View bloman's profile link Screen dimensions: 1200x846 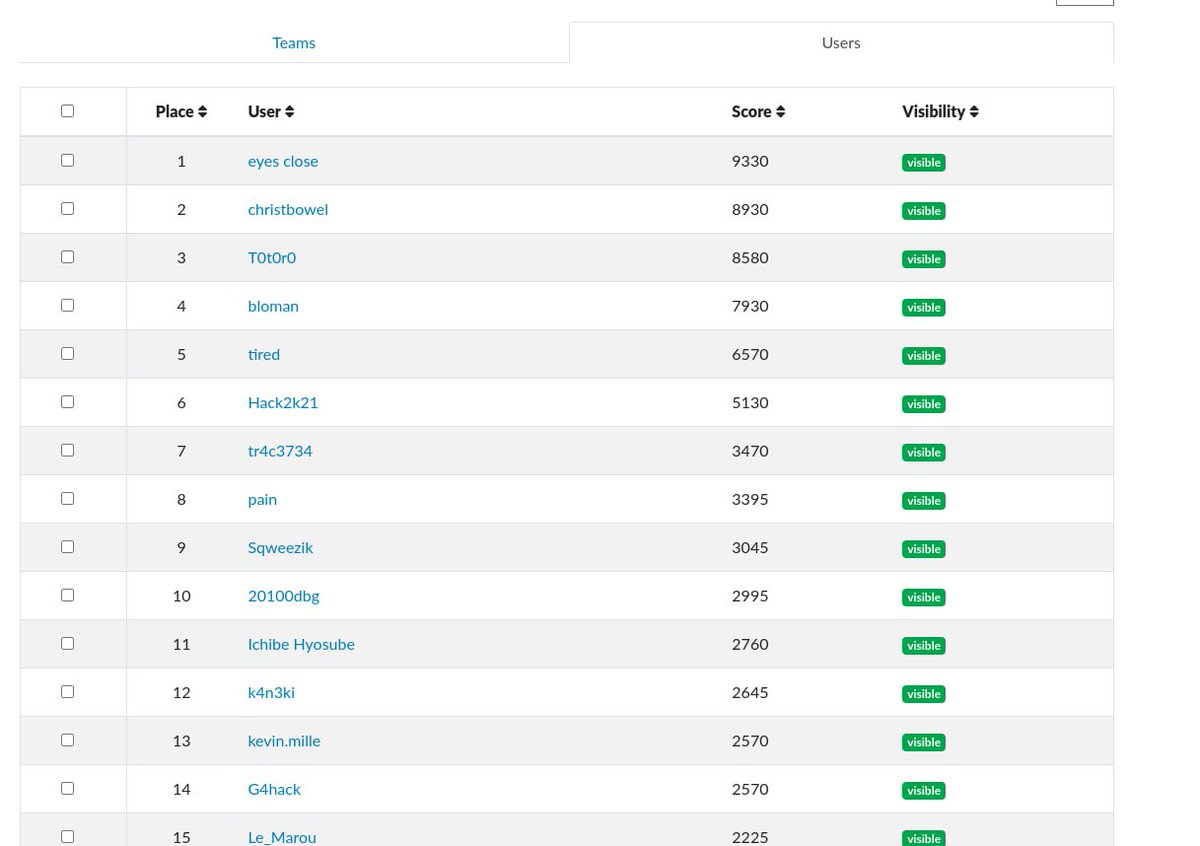click(x=272, y=305)
